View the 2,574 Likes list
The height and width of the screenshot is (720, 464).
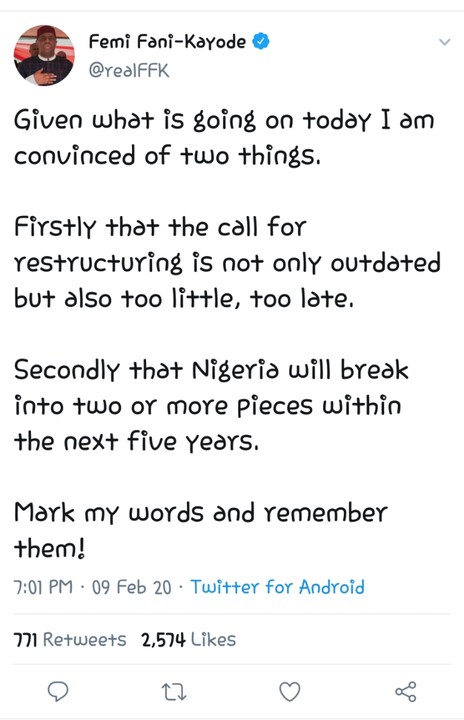pyautogui.click(x=188, y=640)
